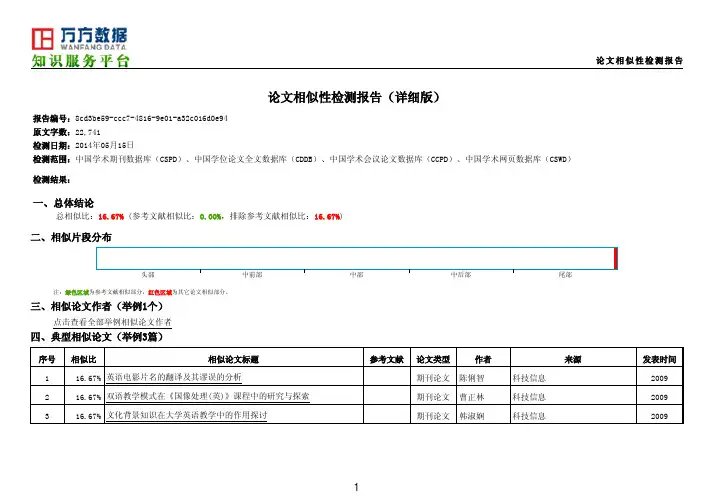This screenshot has height=504, width=713.
Task: Click the report number 报告编号 line
Action: pyautogui.click(x=132, y=119)
